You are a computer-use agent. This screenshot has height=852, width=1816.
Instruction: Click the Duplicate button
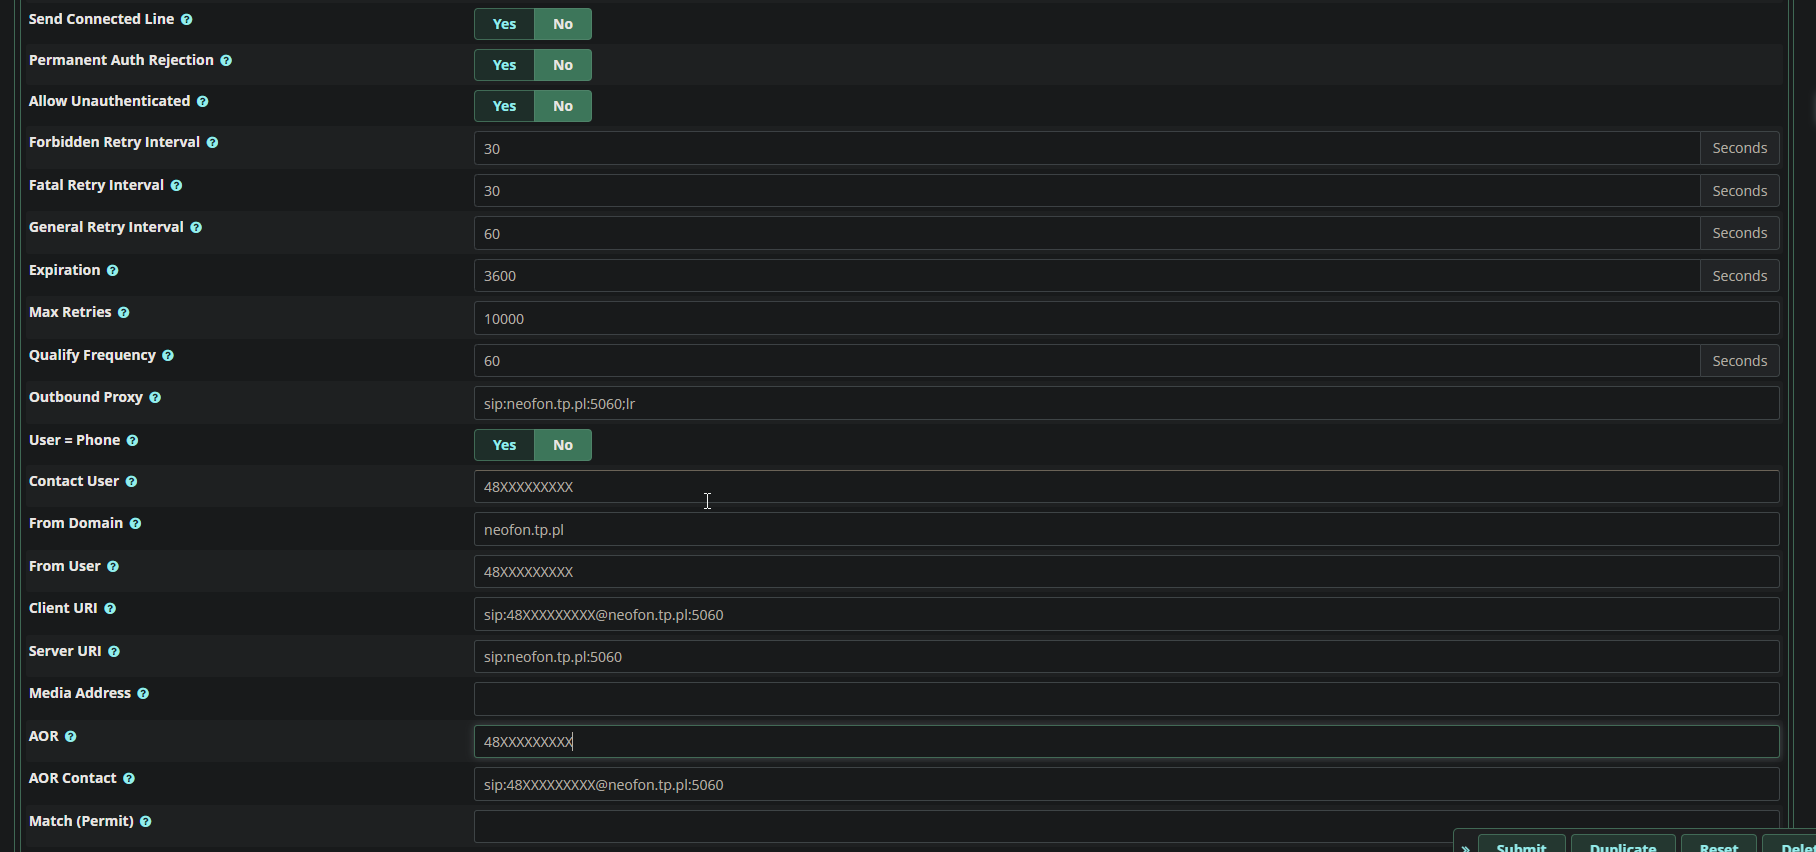point(1622,846)
